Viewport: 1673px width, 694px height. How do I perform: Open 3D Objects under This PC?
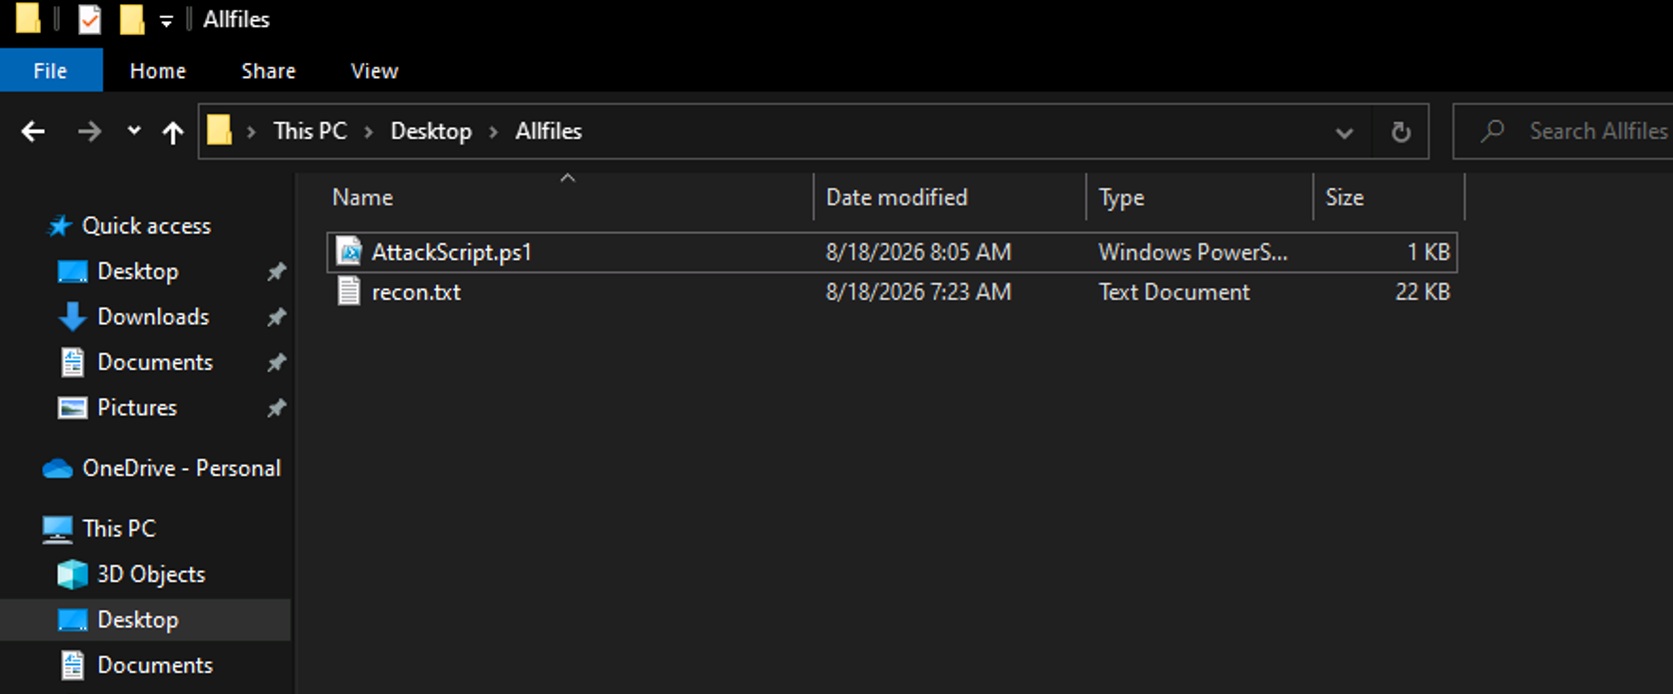pos(151,574)
